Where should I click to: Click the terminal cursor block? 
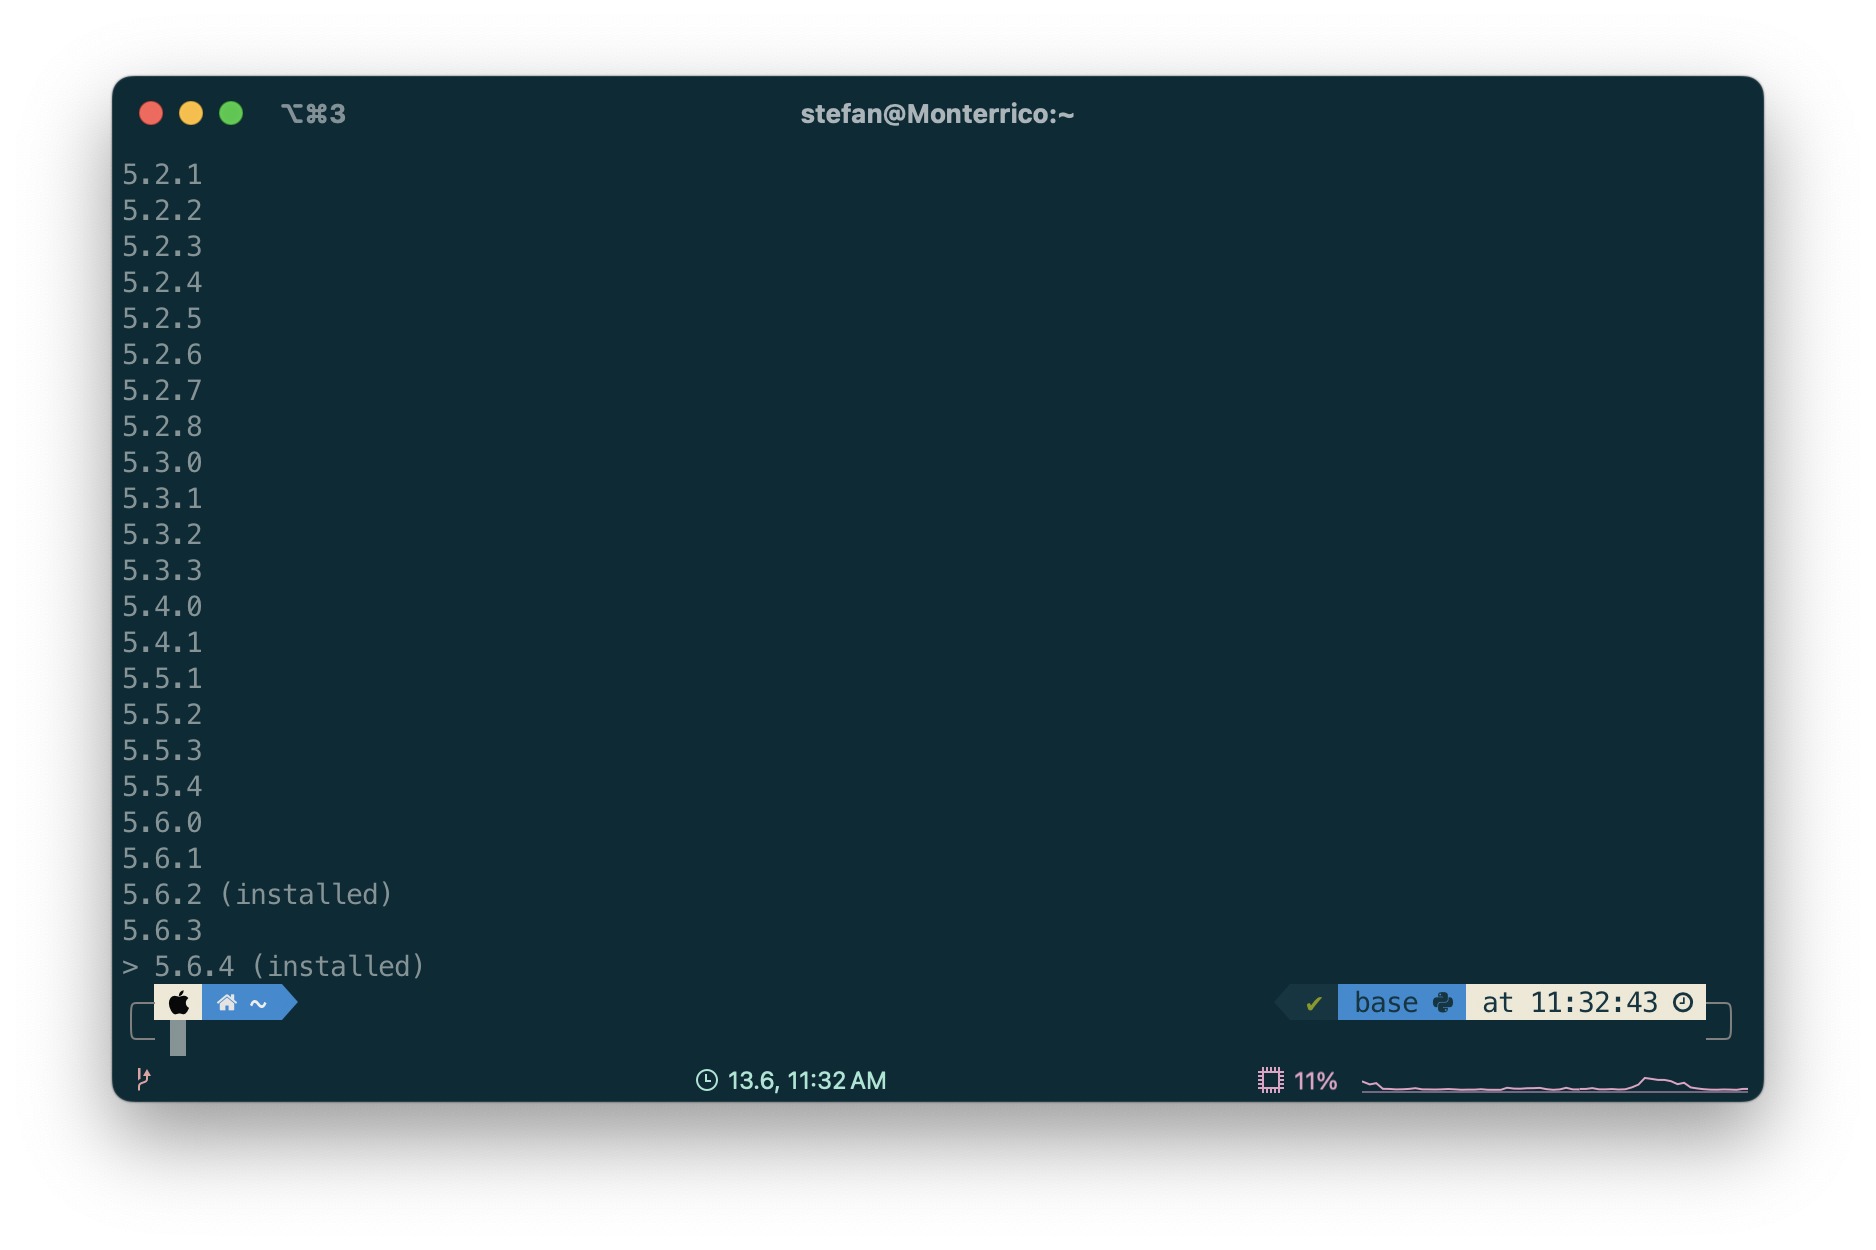coord(178,1038)
